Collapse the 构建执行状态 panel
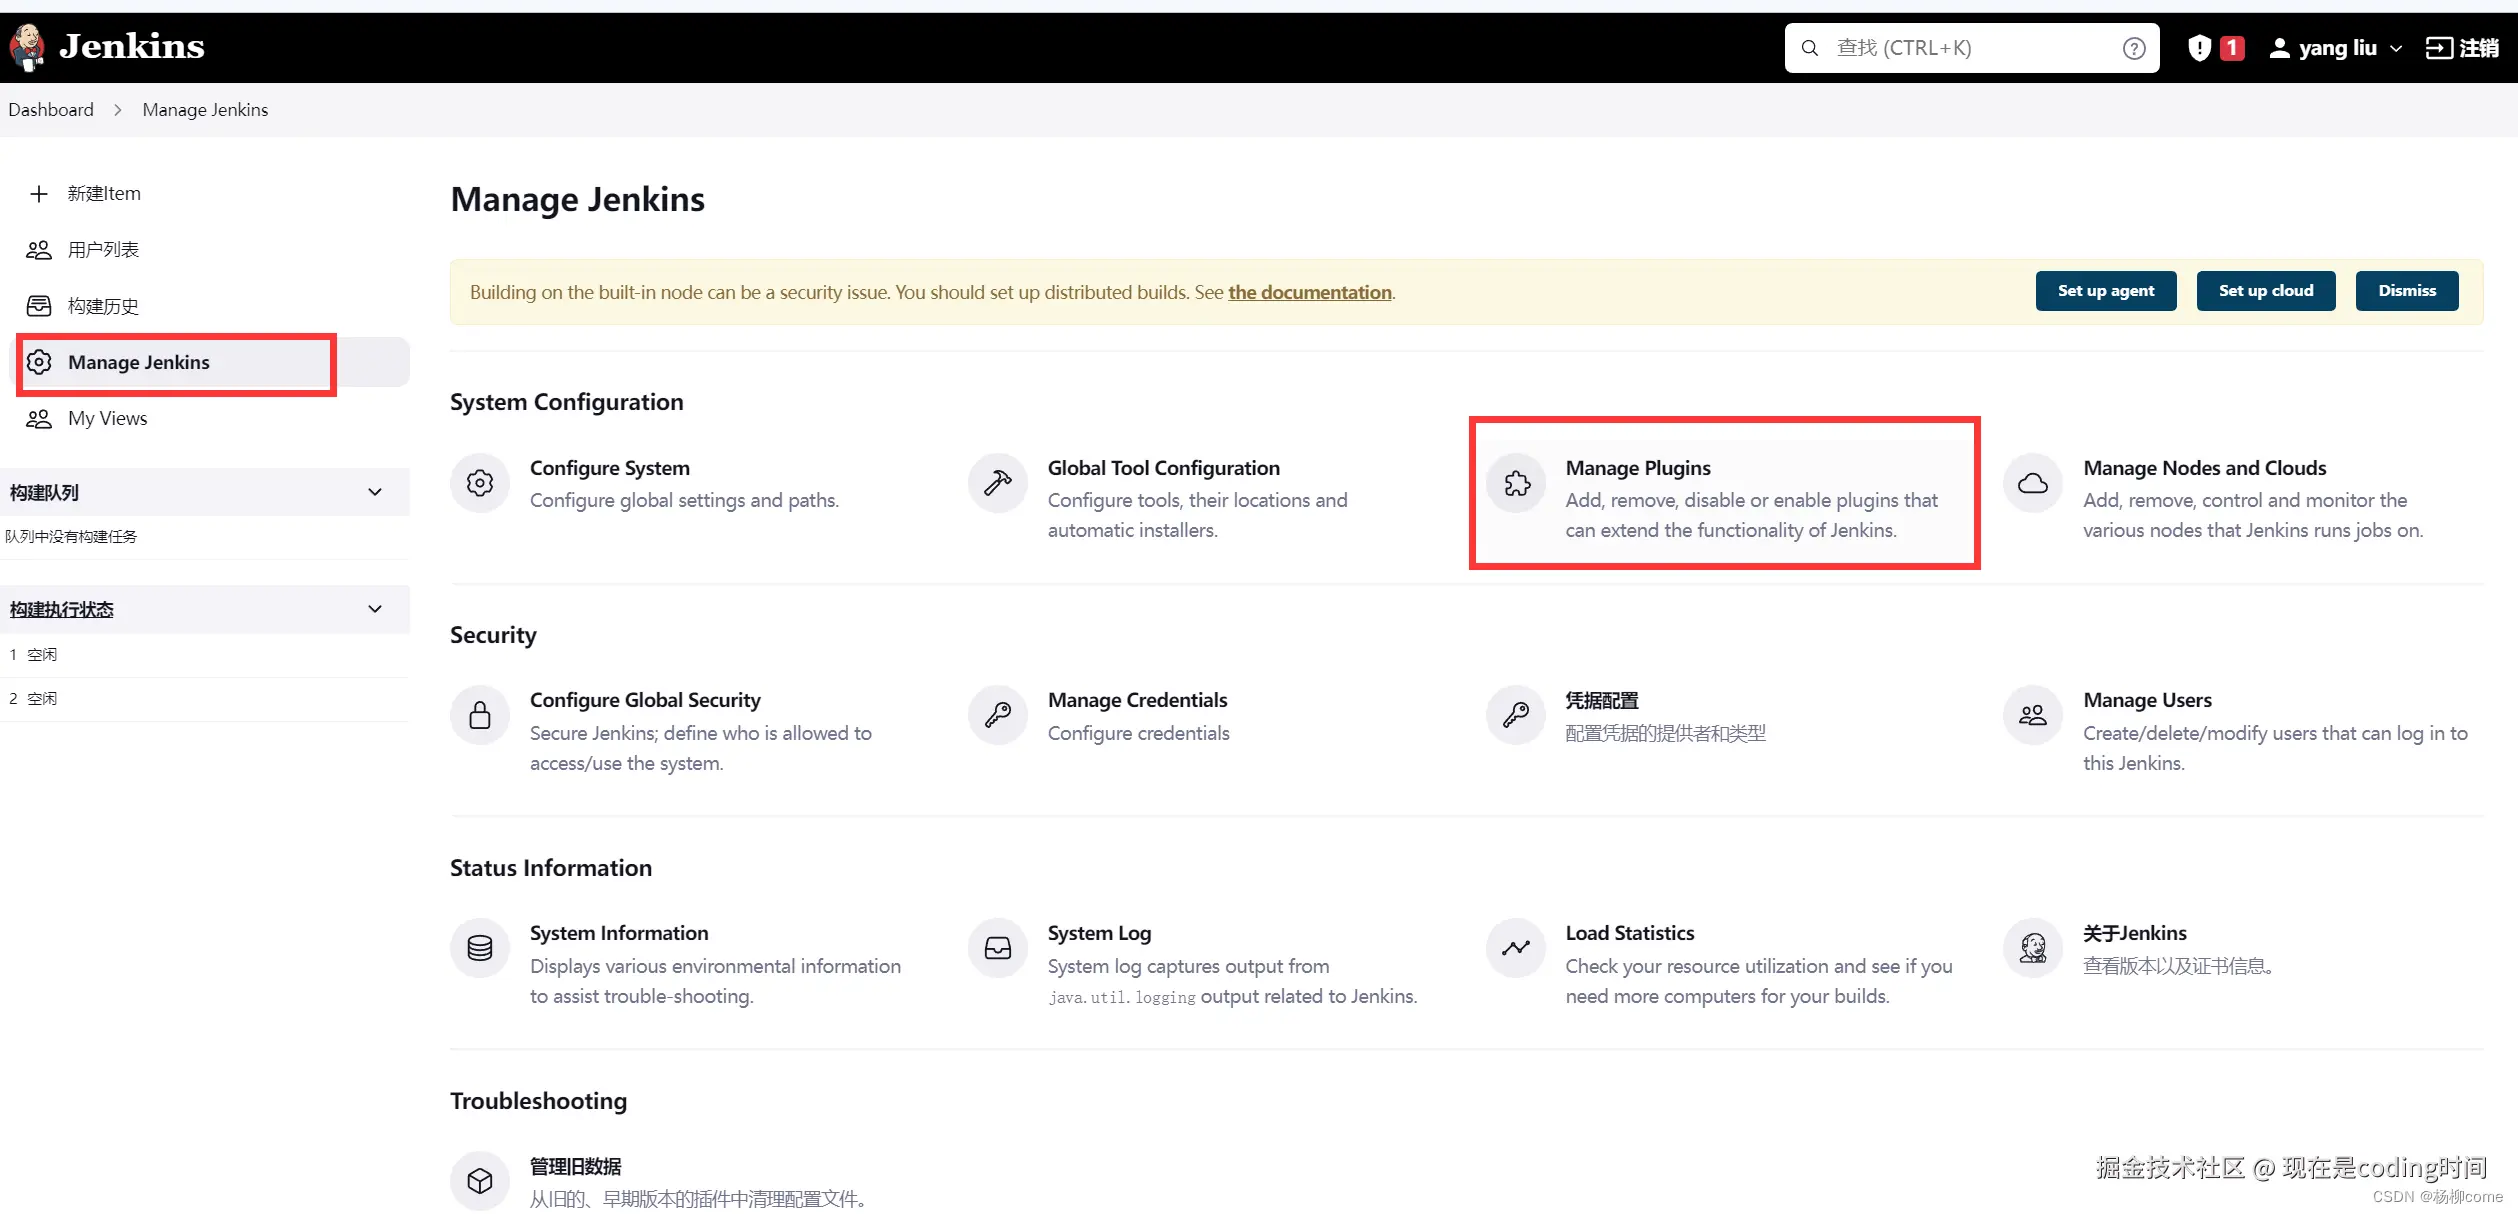2518x1214 pixels. pos(375,609)
